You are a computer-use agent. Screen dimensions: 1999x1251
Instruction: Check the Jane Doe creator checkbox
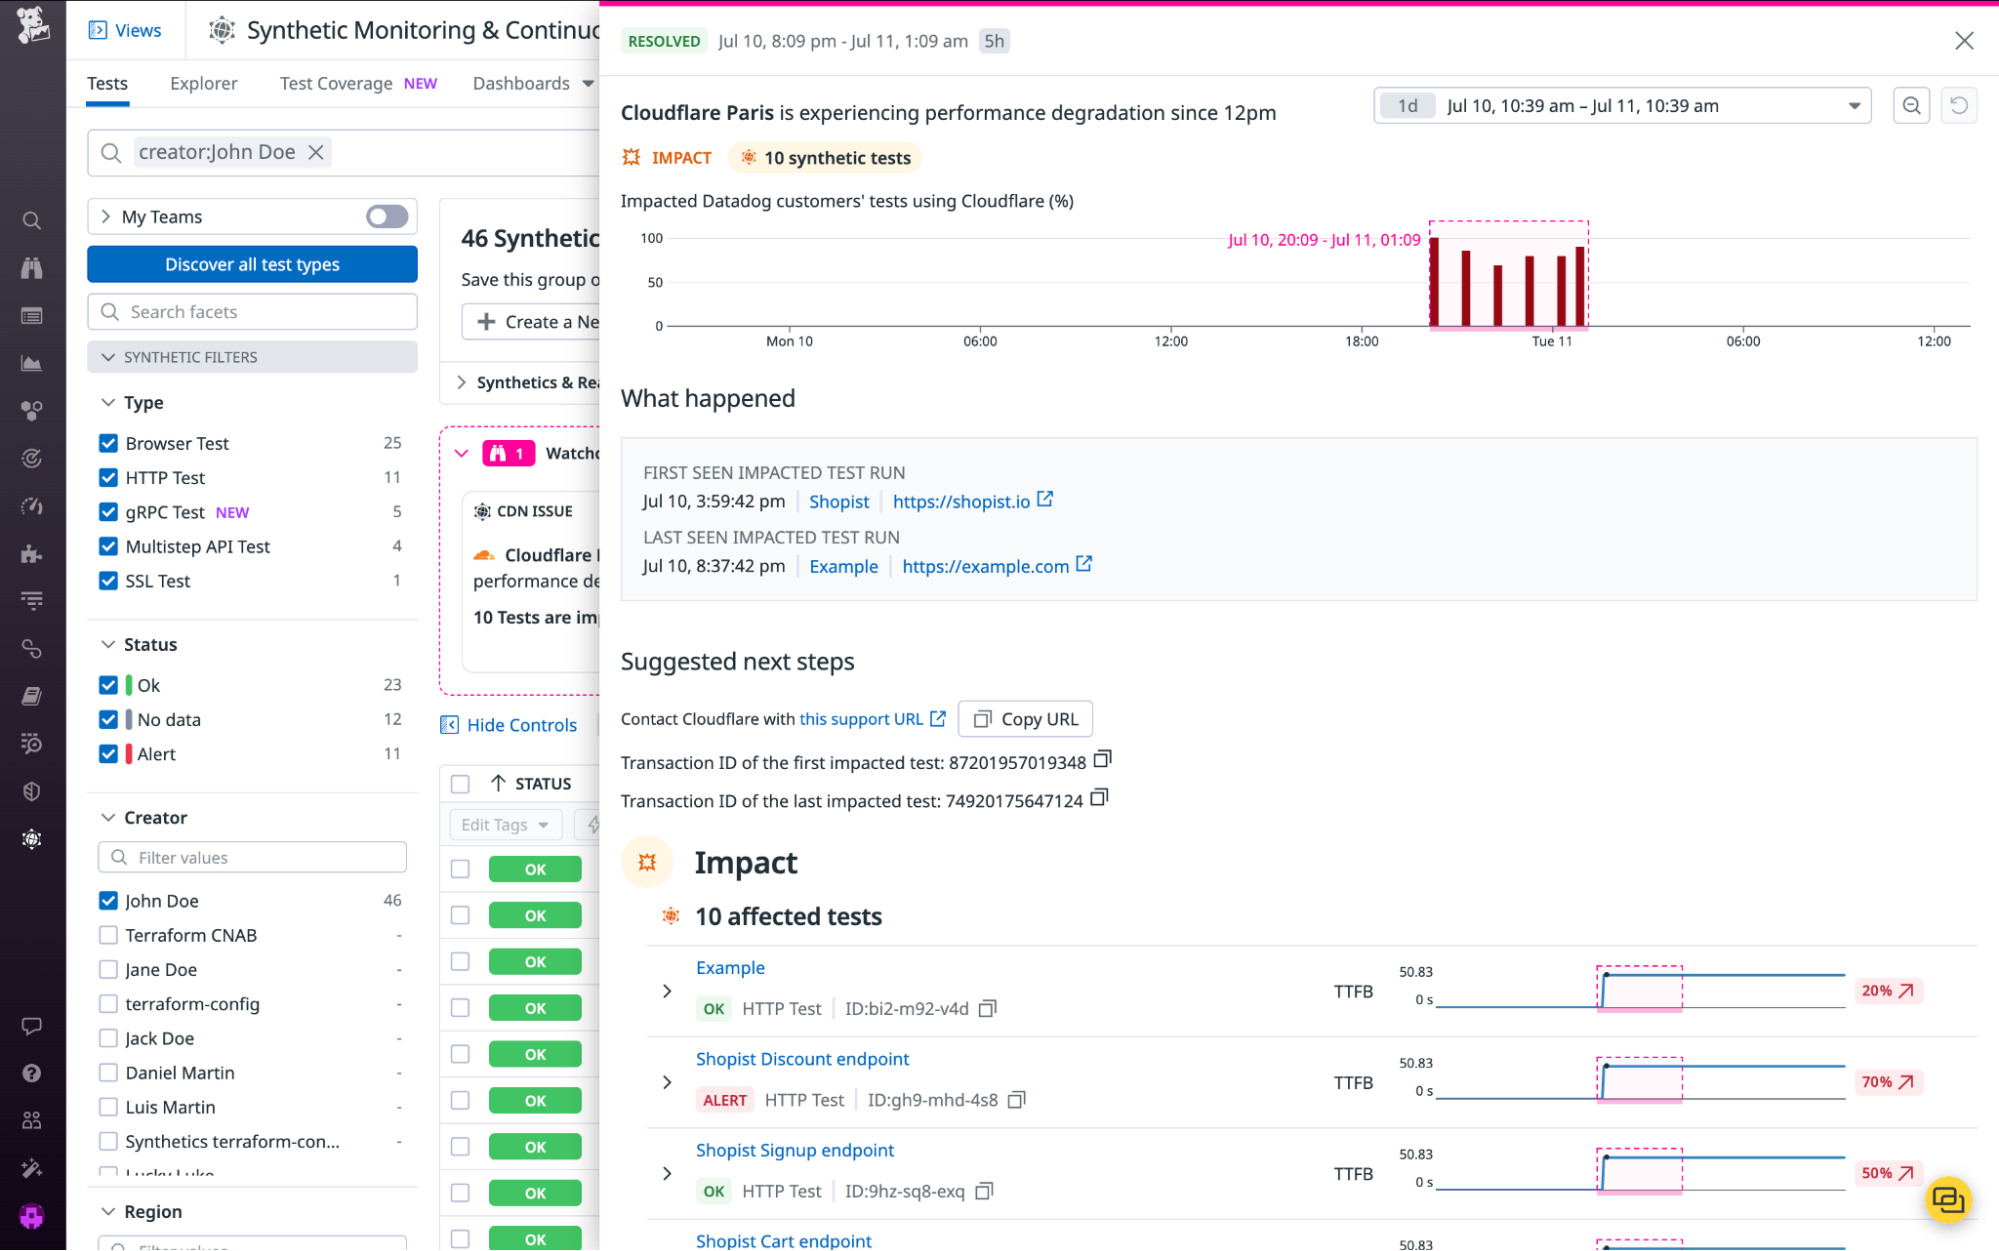[108, 969]
